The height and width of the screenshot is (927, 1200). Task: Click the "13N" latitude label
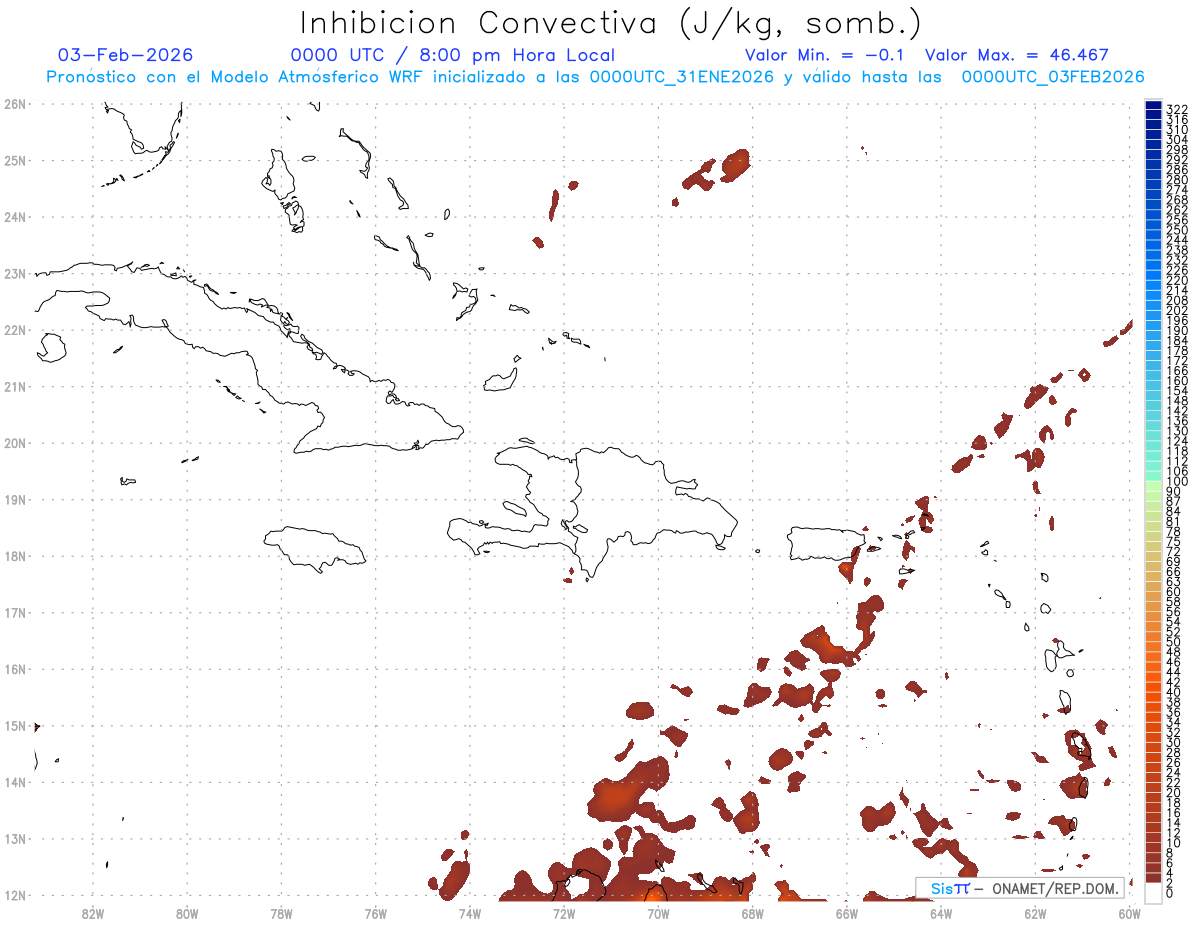(x=15, y=838)
